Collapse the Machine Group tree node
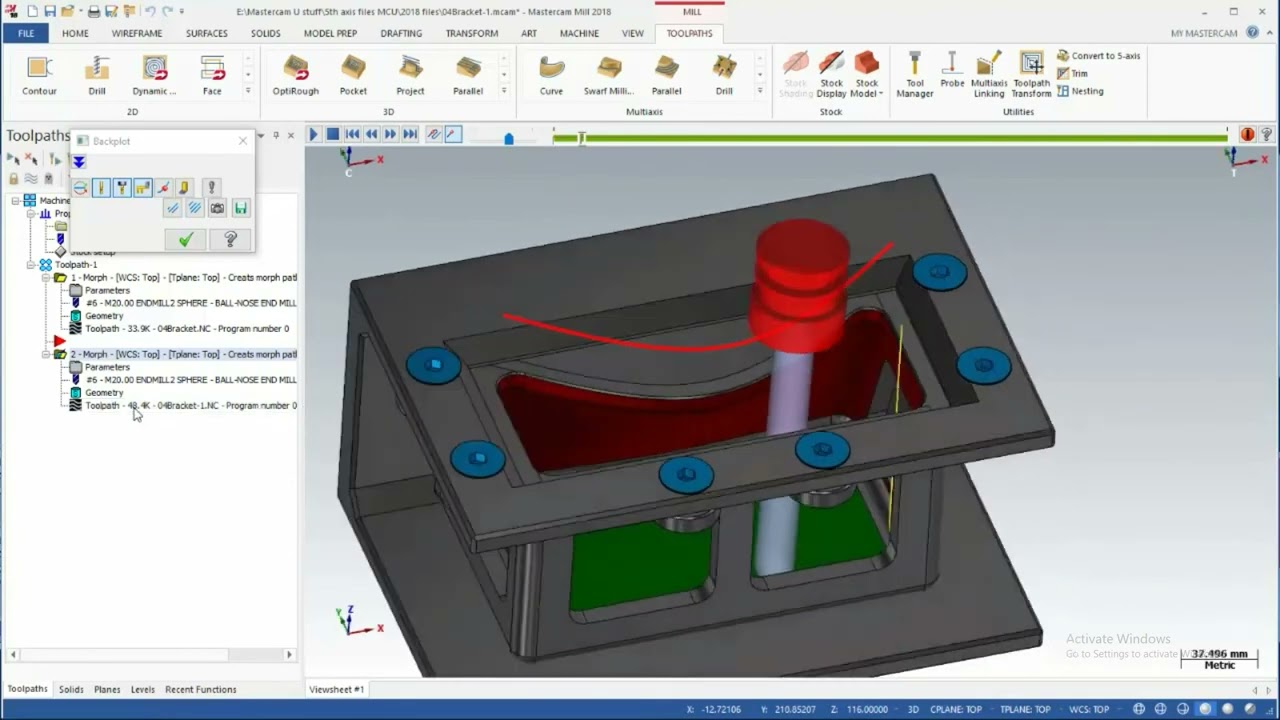Image resolution: width=1280 pixels, height=720 pixels. coord(16,200)
